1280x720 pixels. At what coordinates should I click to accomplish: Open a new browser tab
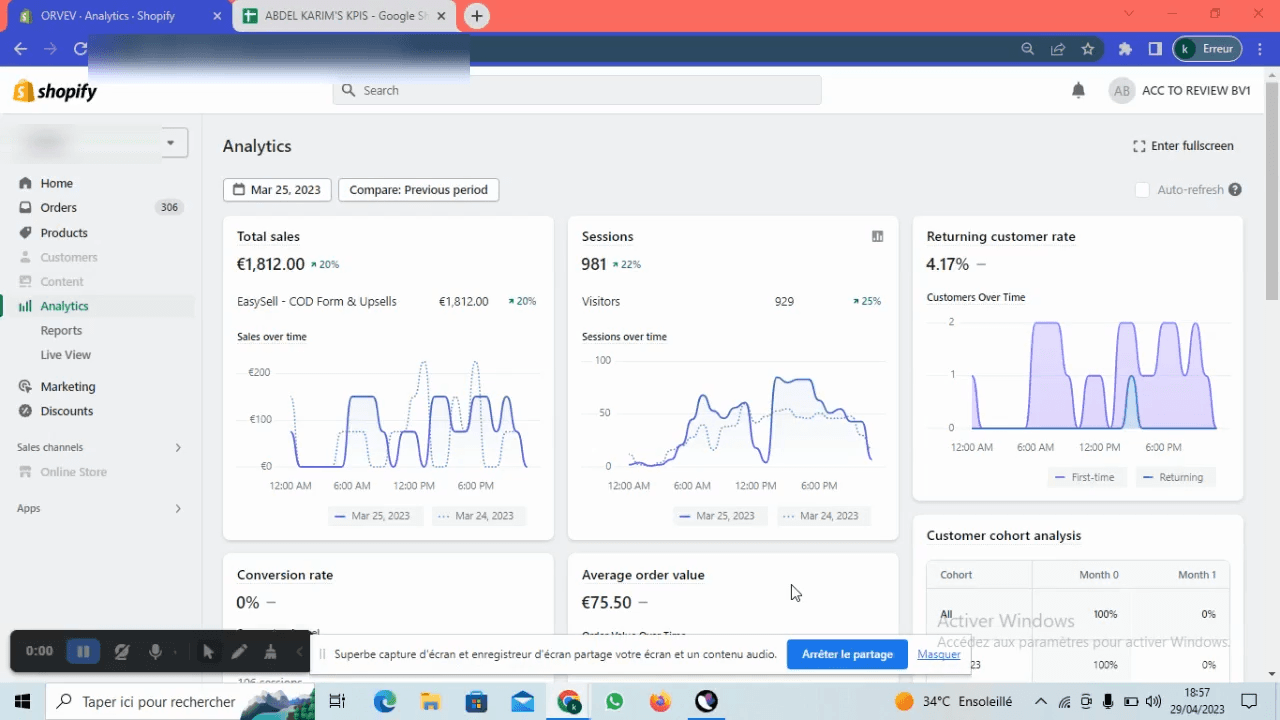tap(477, 16)
